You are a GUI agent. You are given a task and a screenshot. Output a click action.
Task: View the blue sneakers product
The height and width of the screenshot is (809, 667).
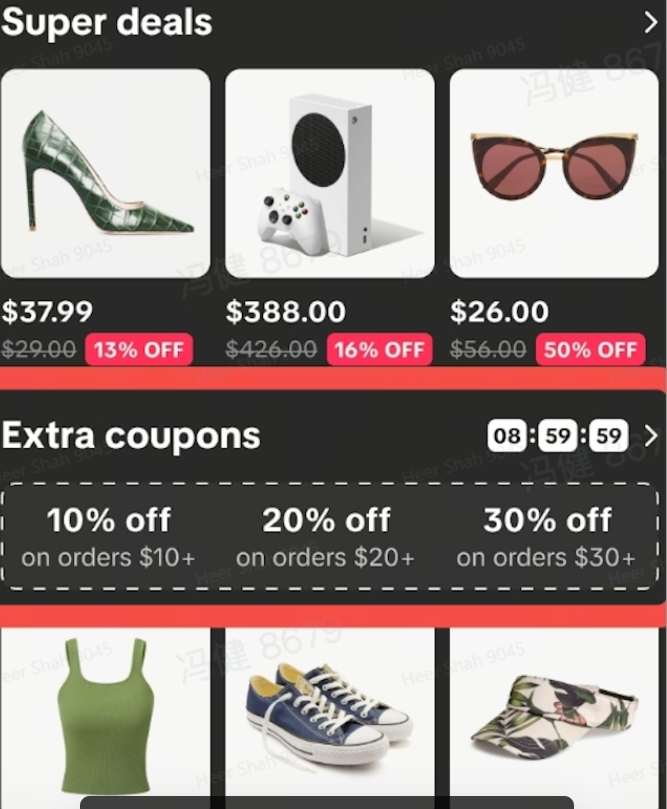[330, 718]
